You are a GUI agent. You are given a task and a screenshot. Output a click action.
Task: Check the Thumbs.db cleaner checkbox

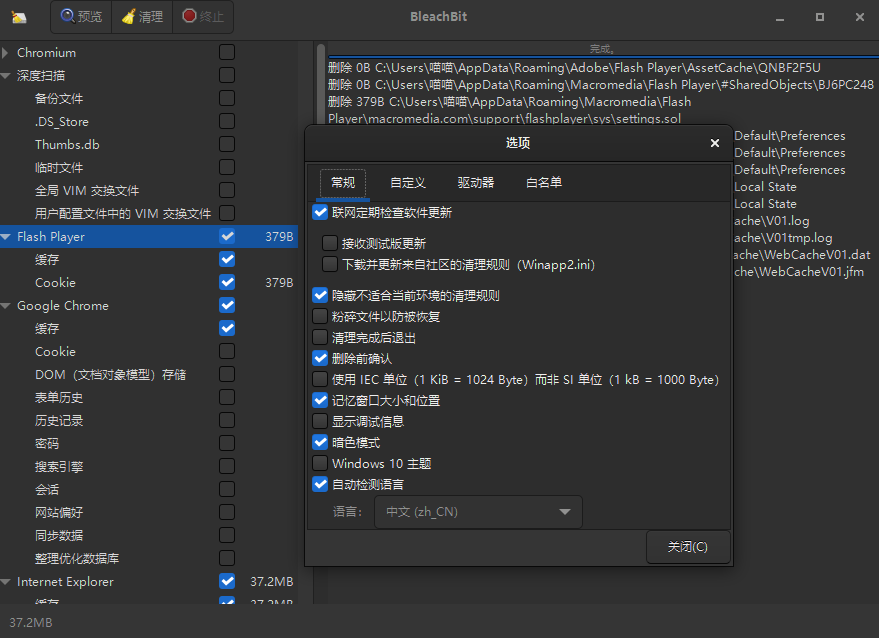click(x=227, y=145)
